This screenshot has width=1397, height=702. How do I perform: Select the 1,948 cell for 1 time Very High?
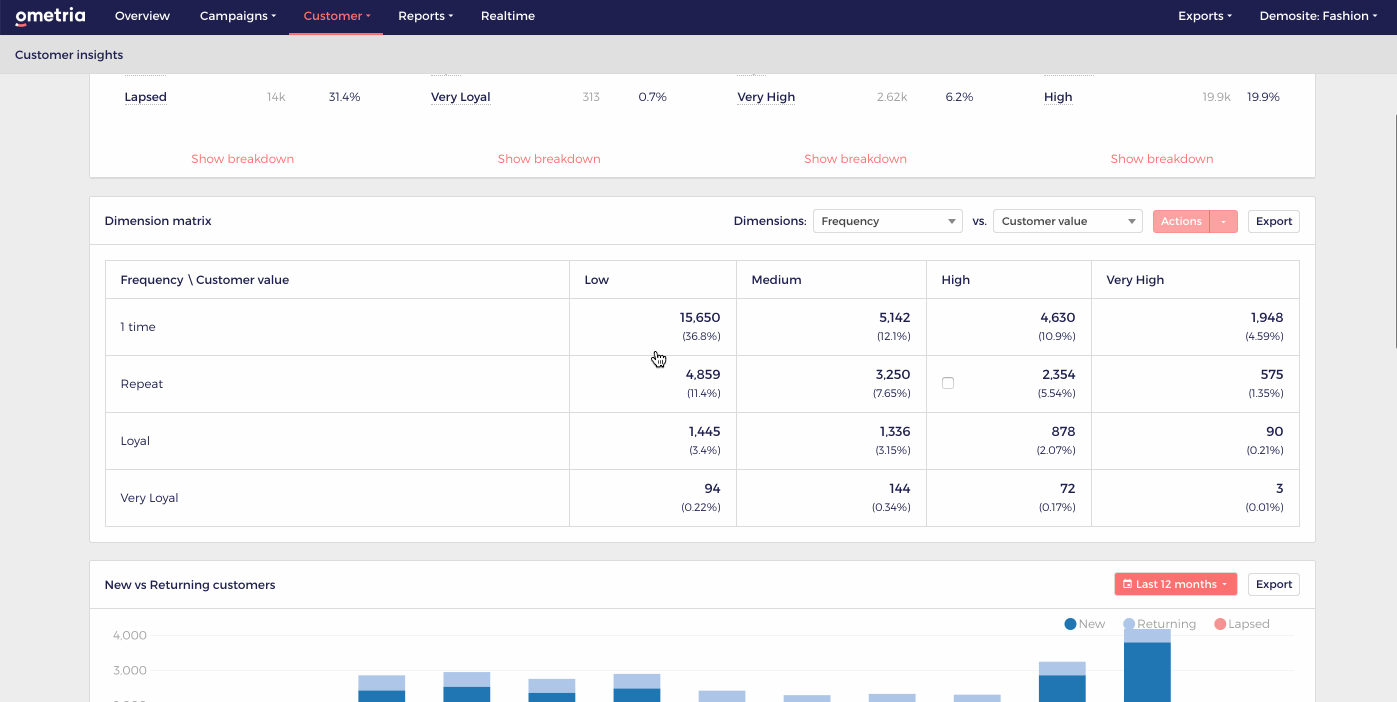1195,327
